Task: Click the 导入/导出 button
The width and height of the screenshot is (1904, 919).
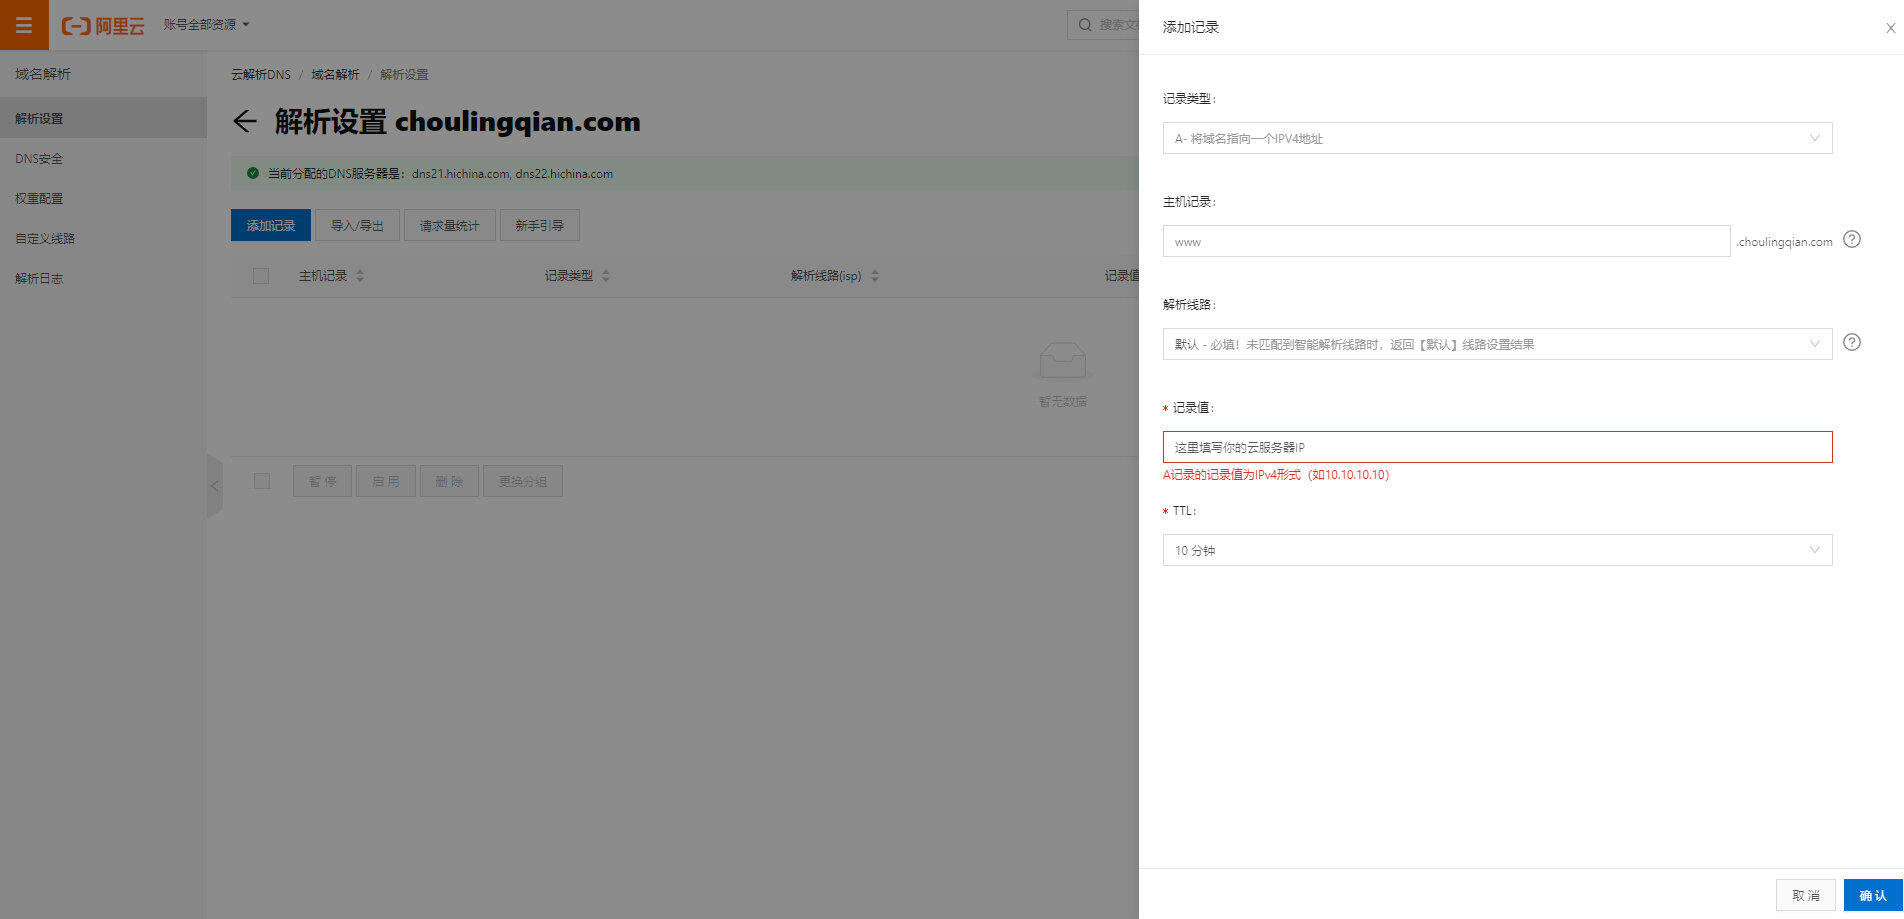Action: [358, 225]
